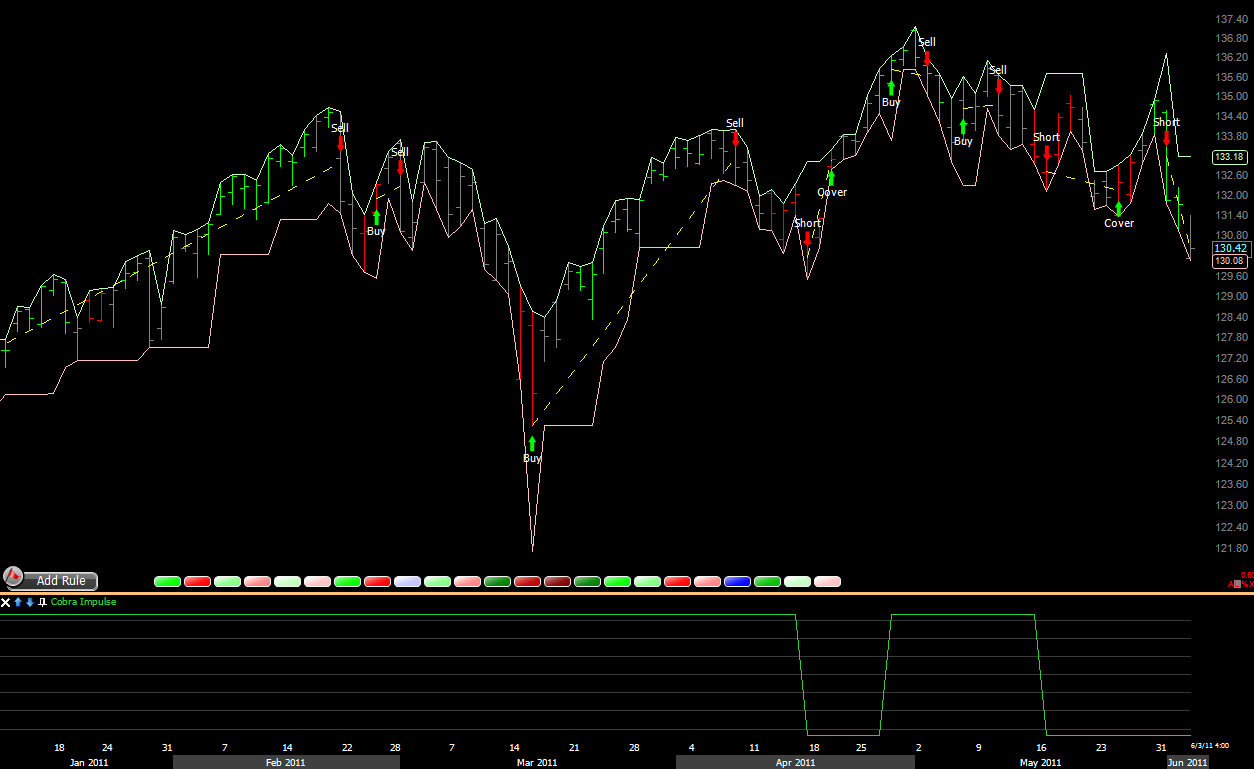The width and height of the screenshot is (1254, 769).
Task: Click the May 2011 month label
Action: tap(1041, 762)
